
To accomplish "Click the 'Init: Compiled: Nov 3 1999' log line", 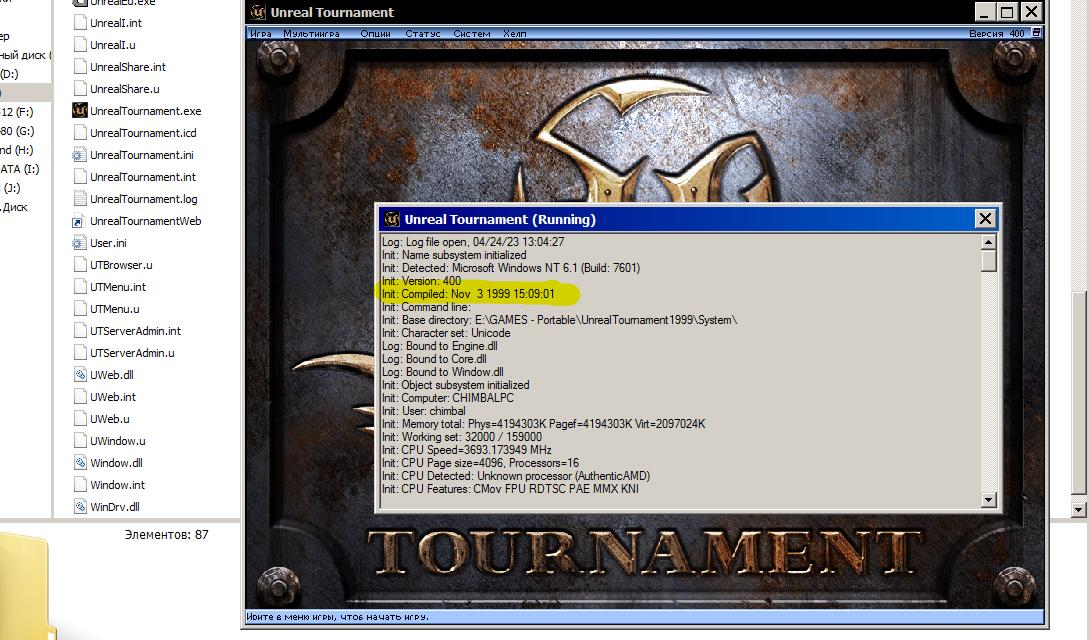I will pyautogui.click(x=469, y=294).
